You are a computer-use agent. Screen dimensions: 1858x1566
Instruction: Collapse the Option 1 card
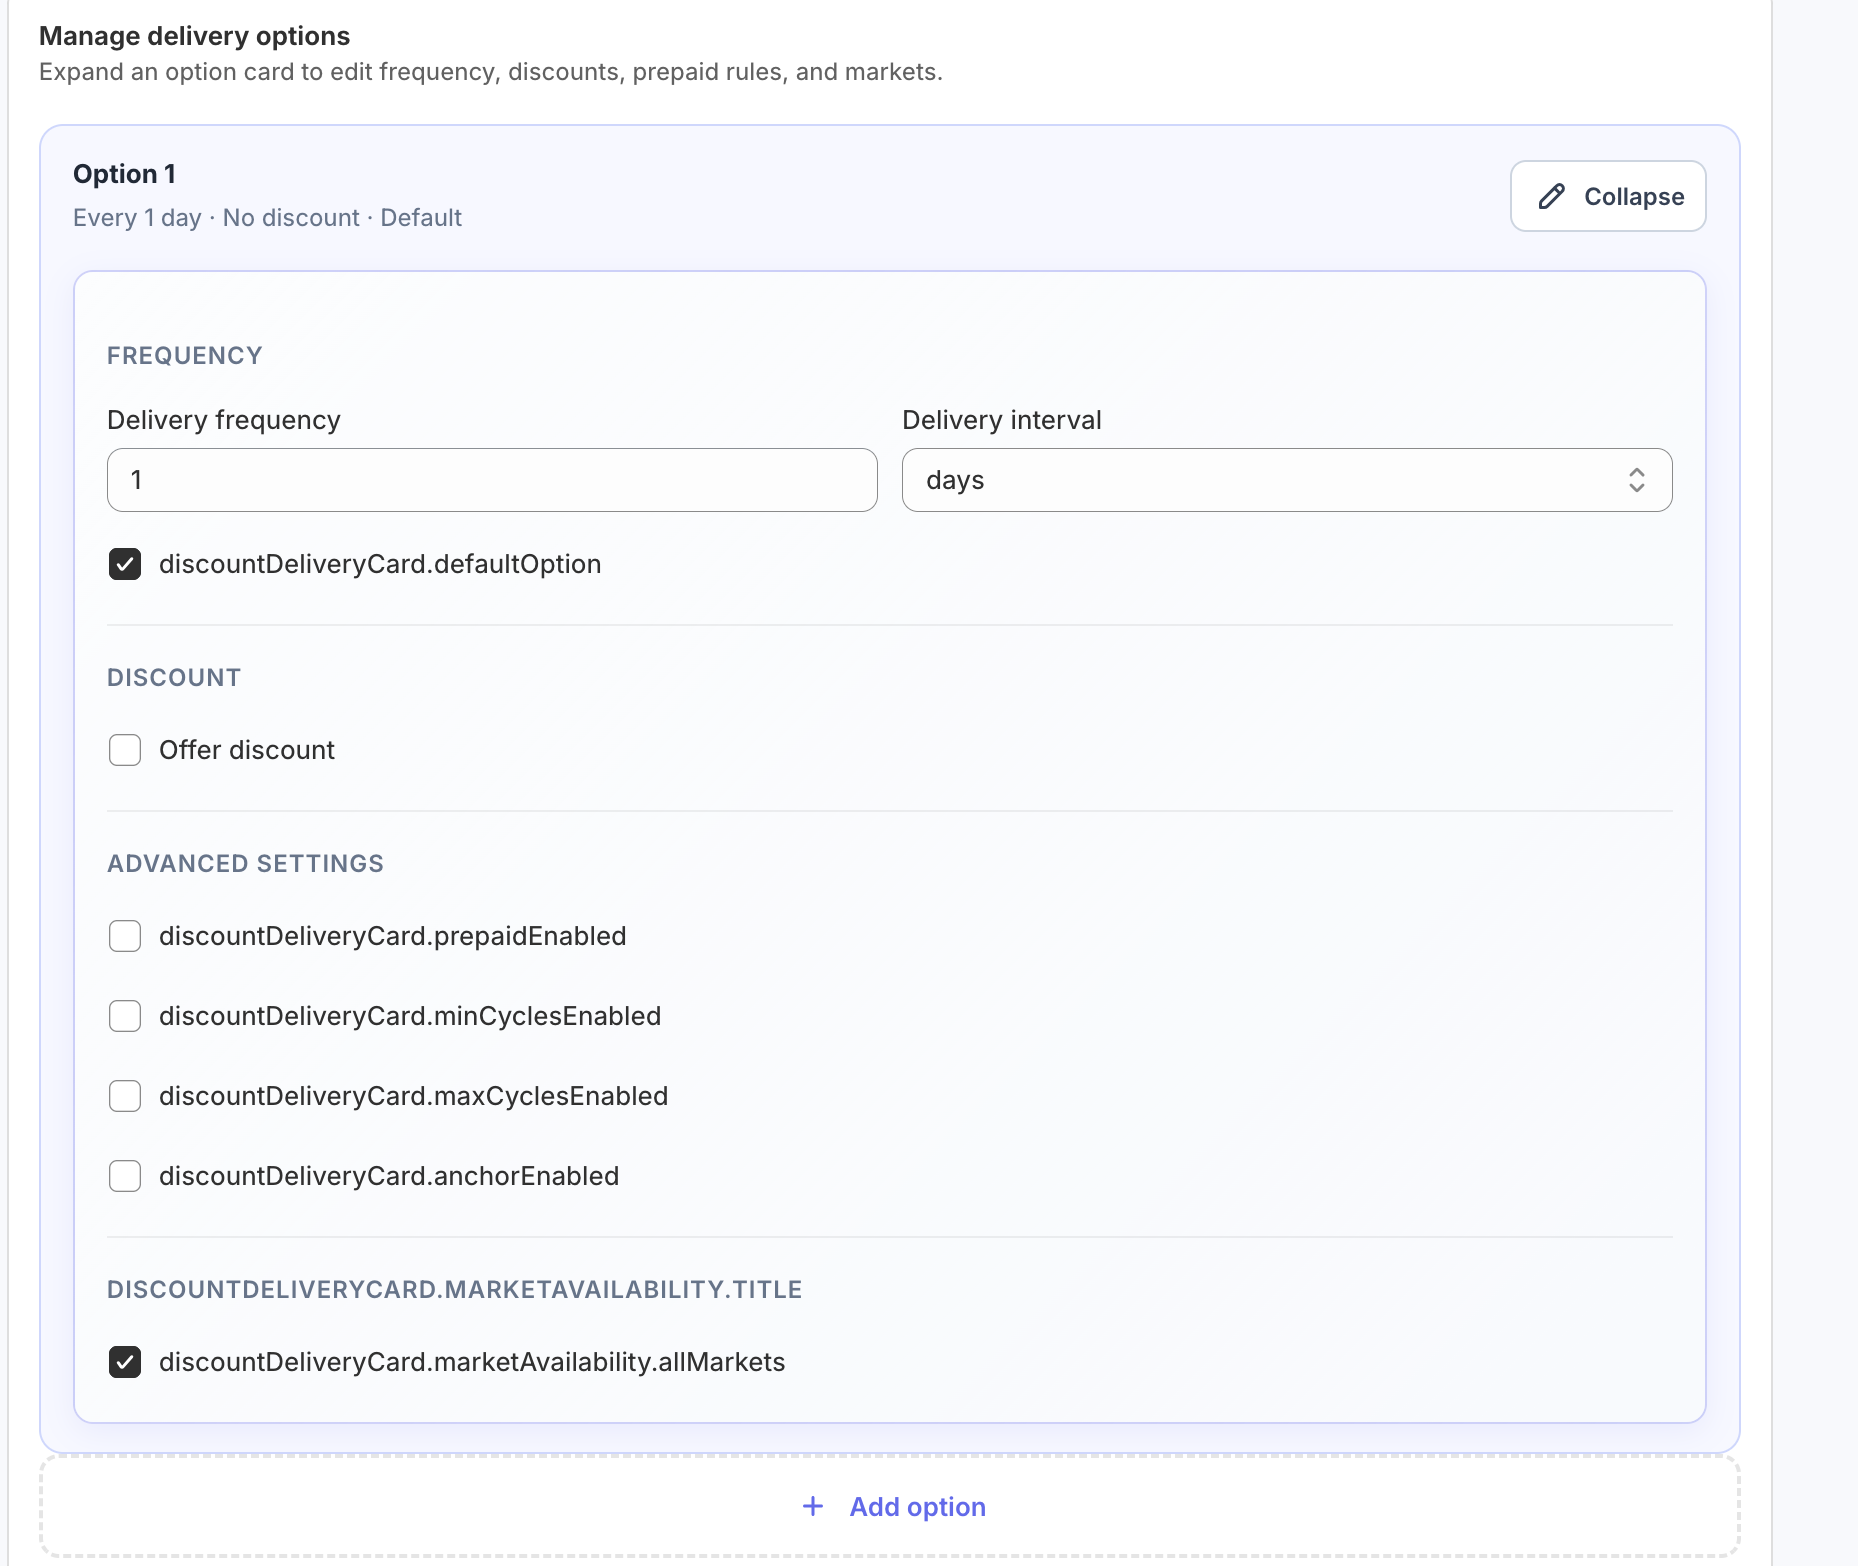(1608, 196)
